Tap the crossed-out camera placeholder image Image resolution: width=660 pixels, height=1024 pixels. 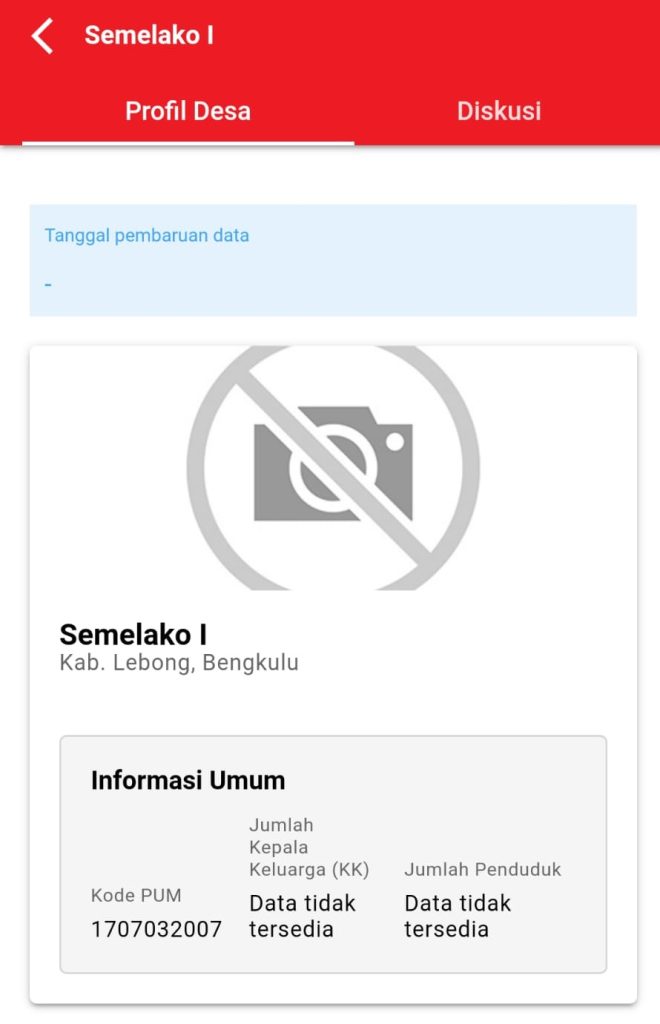tap(333, 467)
